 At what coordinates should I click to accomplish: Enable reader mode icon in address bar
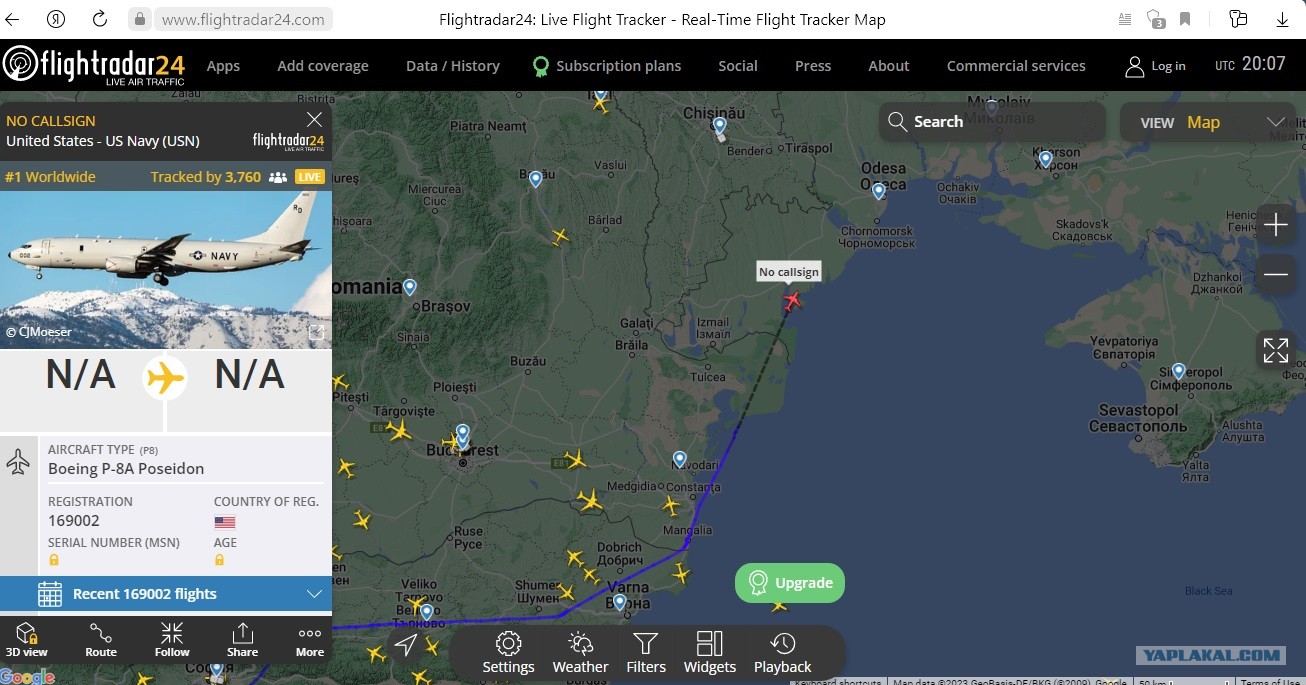[x=1125, y=19]
